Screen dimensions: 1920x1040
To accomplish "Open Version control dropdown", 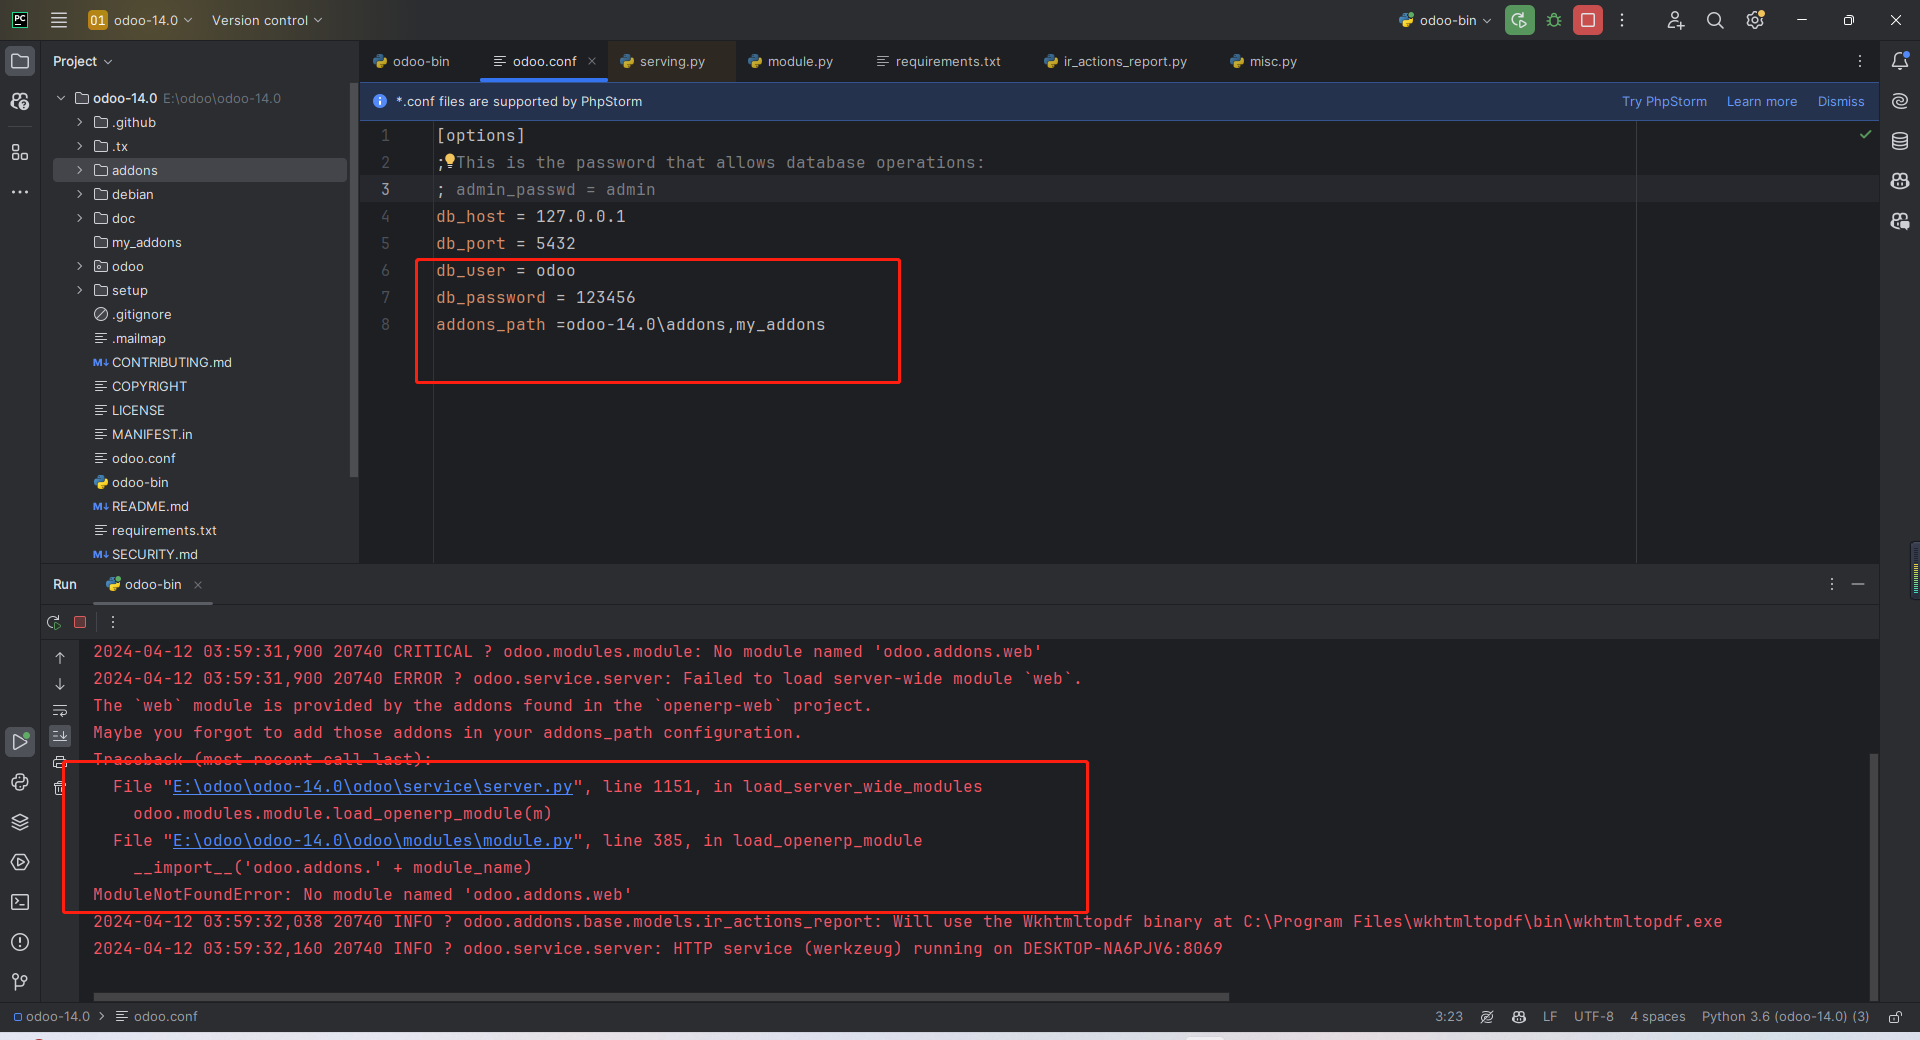I will [267, 20].
